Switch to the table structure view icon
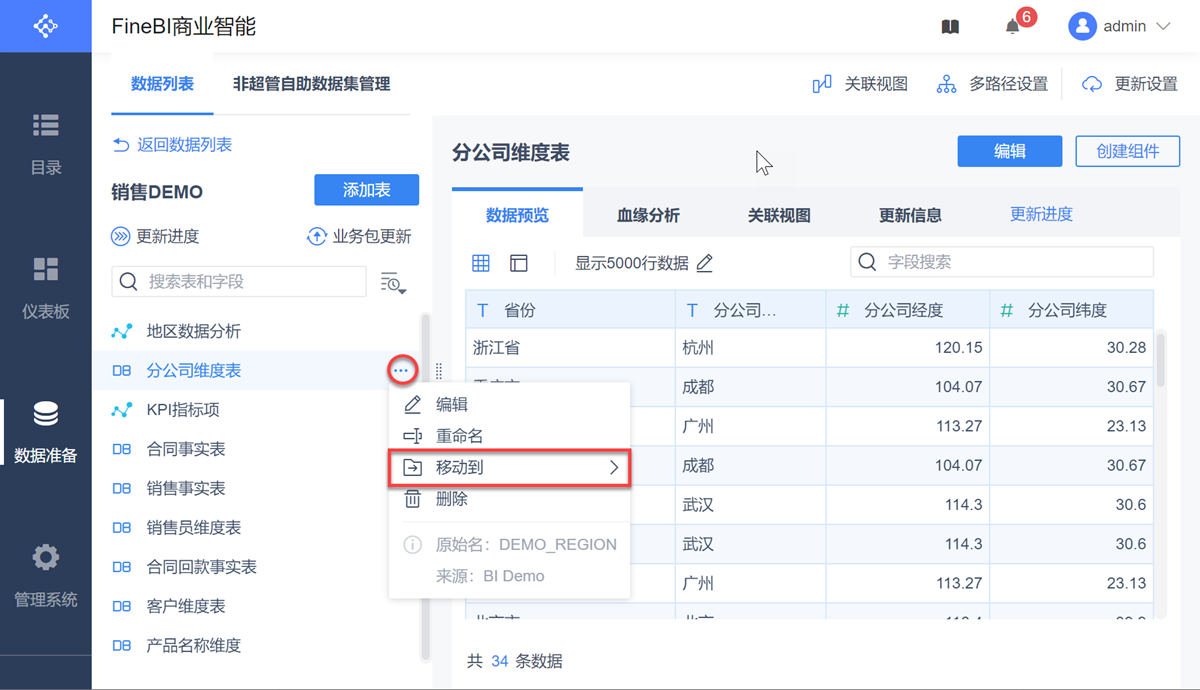The width and height of the screenshot is (1200, 690). (x=518, y=263)
